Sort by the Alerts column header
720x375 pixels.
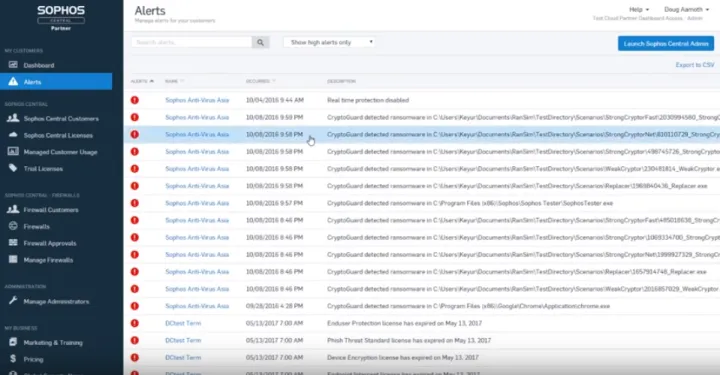142,81
